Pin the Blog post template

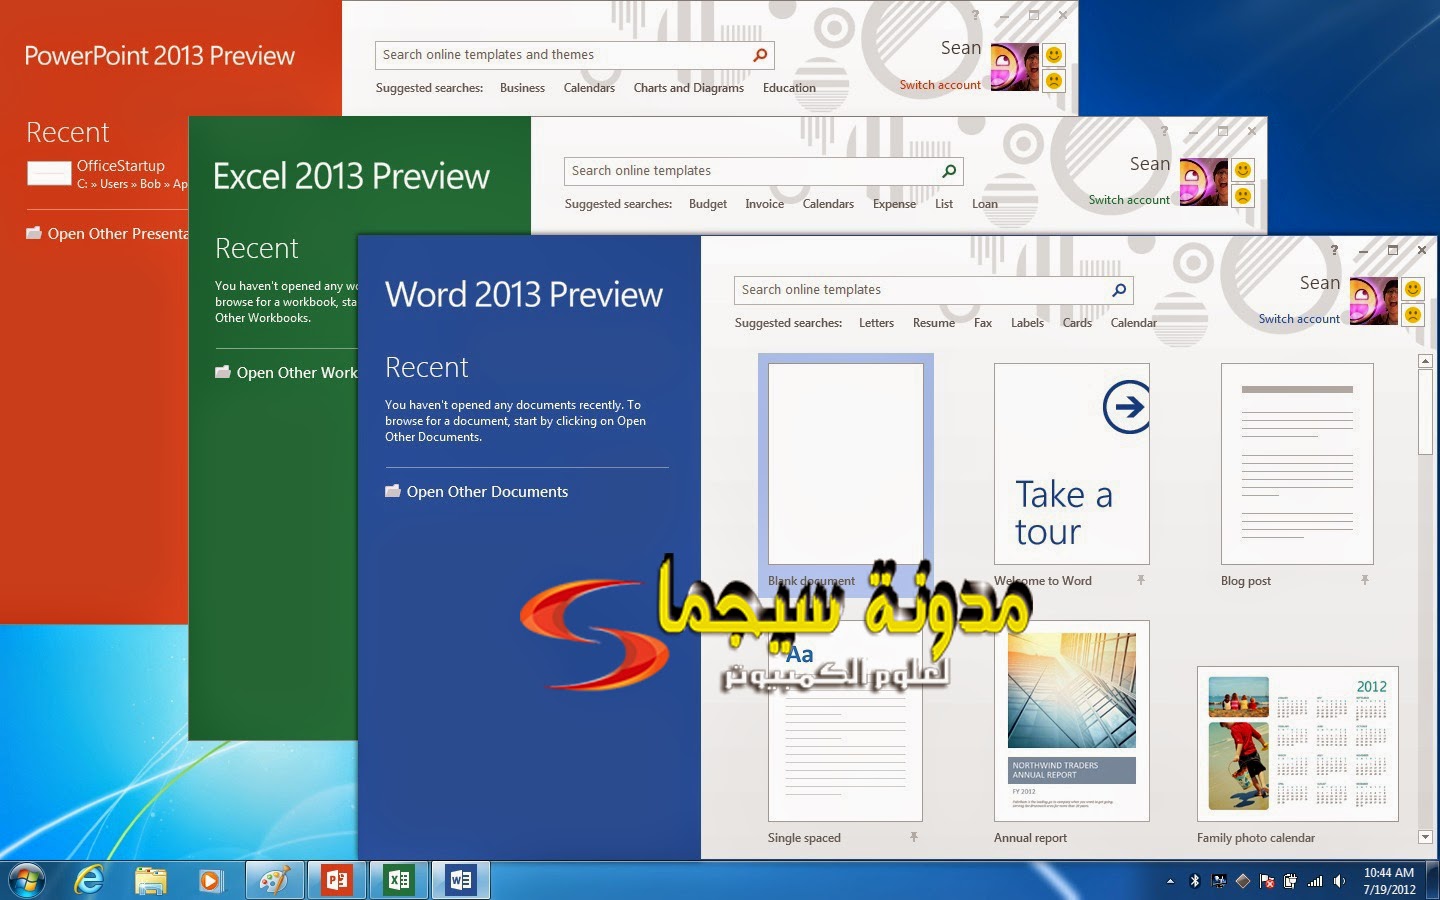(x=1363, y=580)
